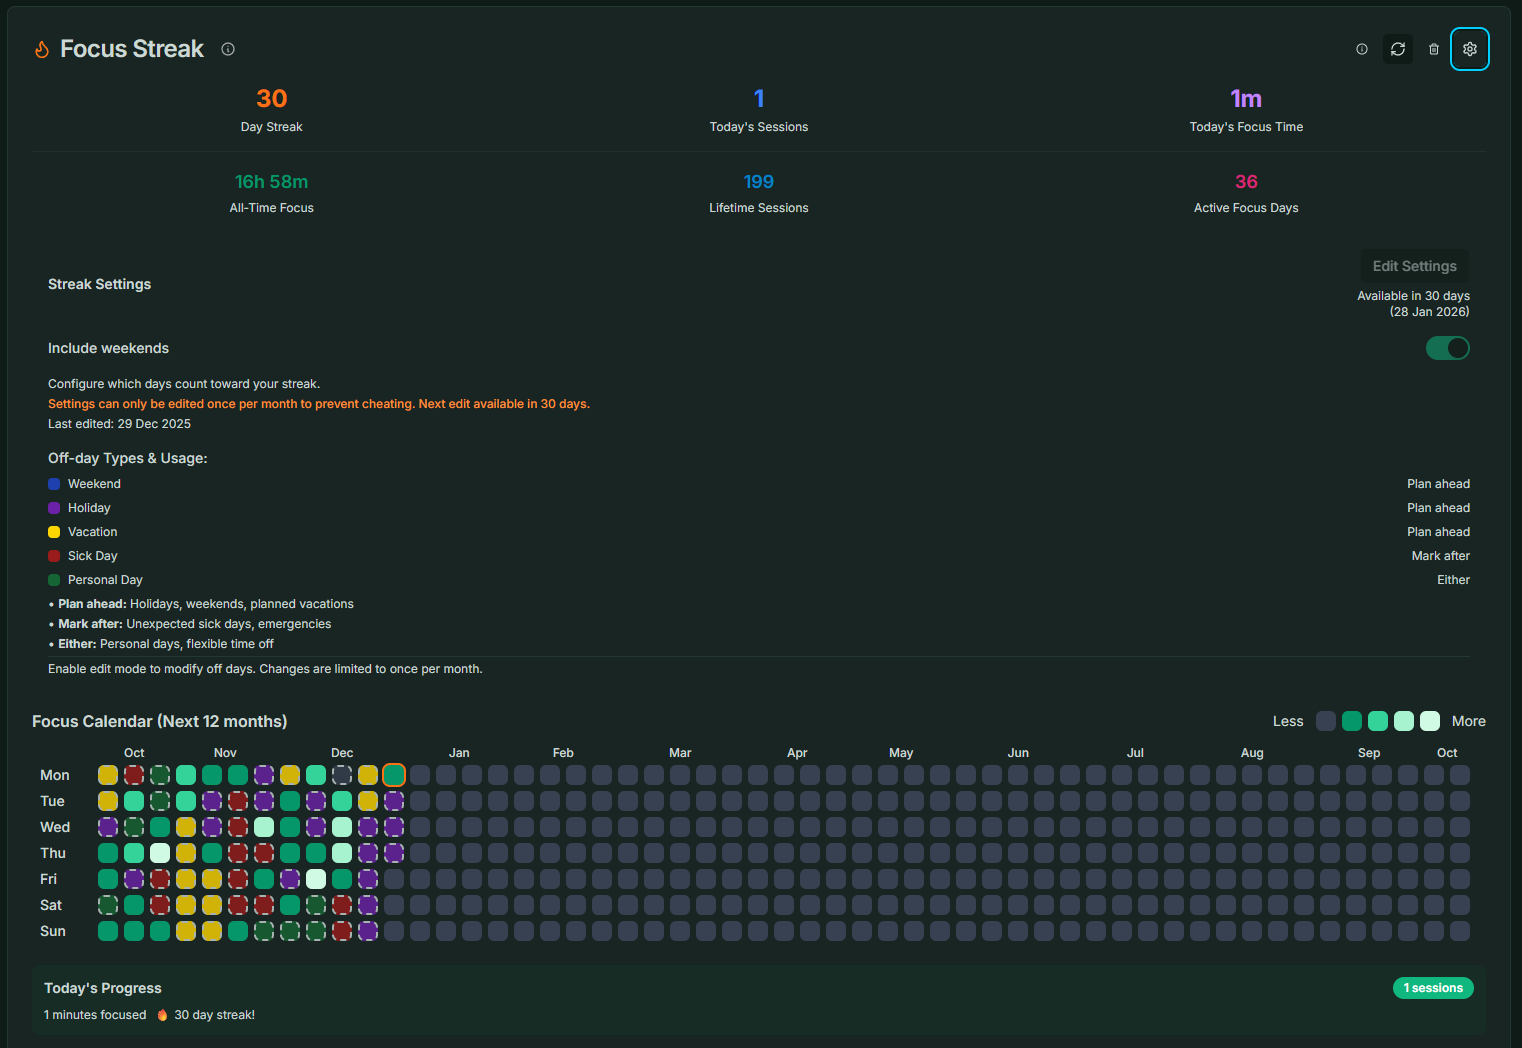The image size is (1522, 1048).
Task: Click a yellow Vacation cell in the October column
Action: (x=108, y=775)
